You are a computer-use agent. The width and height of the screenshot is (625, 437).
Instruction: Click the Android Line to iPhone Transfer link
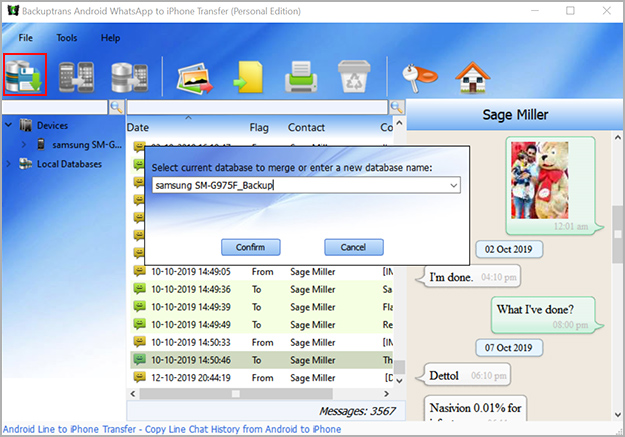click(x=170, y=429)
